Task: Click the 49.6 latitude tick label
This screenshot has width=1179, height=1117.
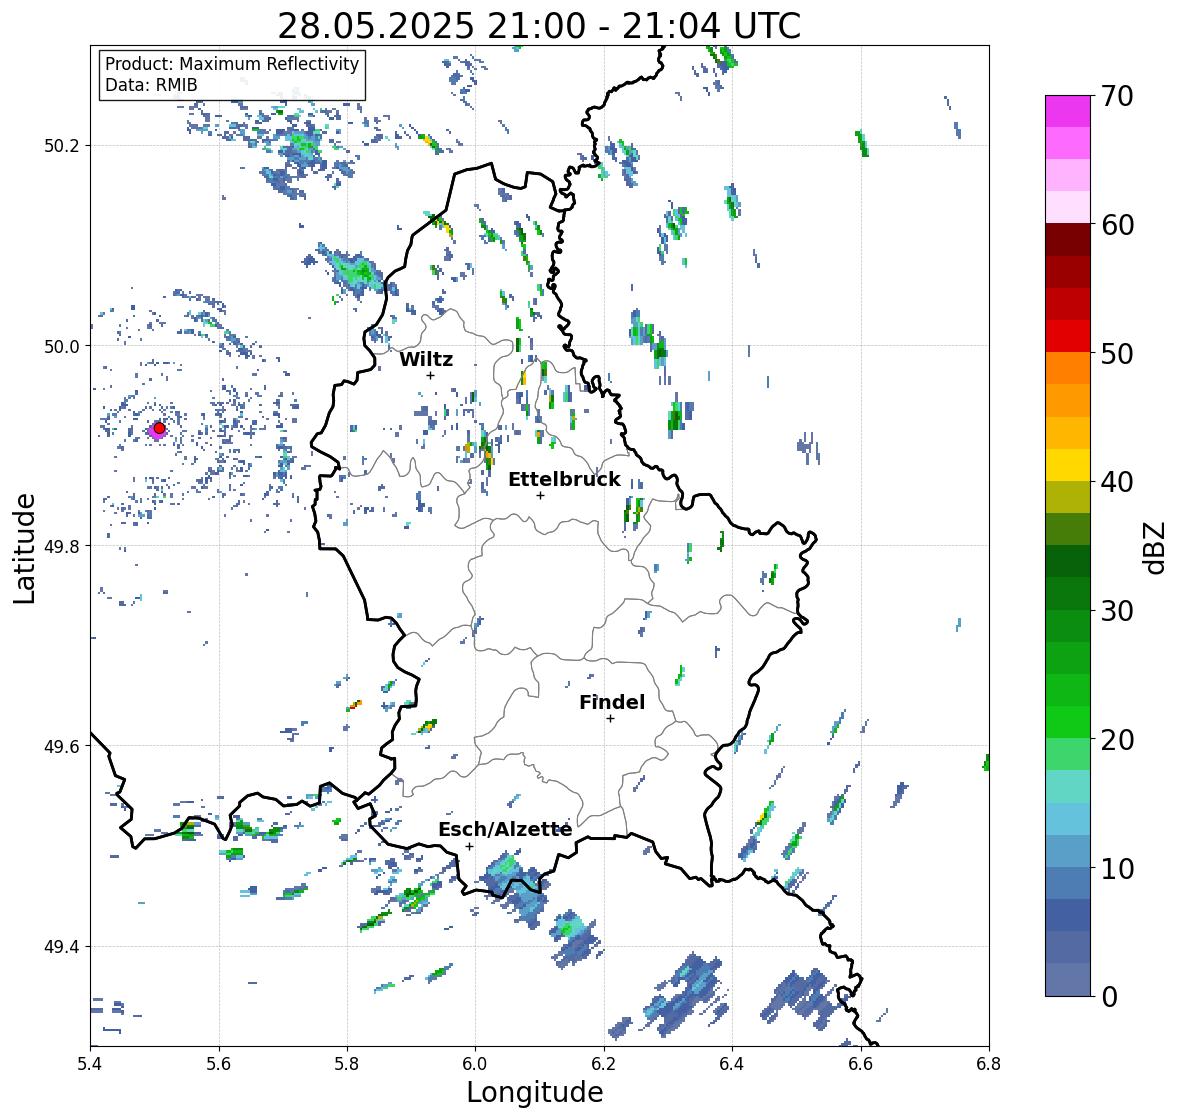Action: coord(62,746)
